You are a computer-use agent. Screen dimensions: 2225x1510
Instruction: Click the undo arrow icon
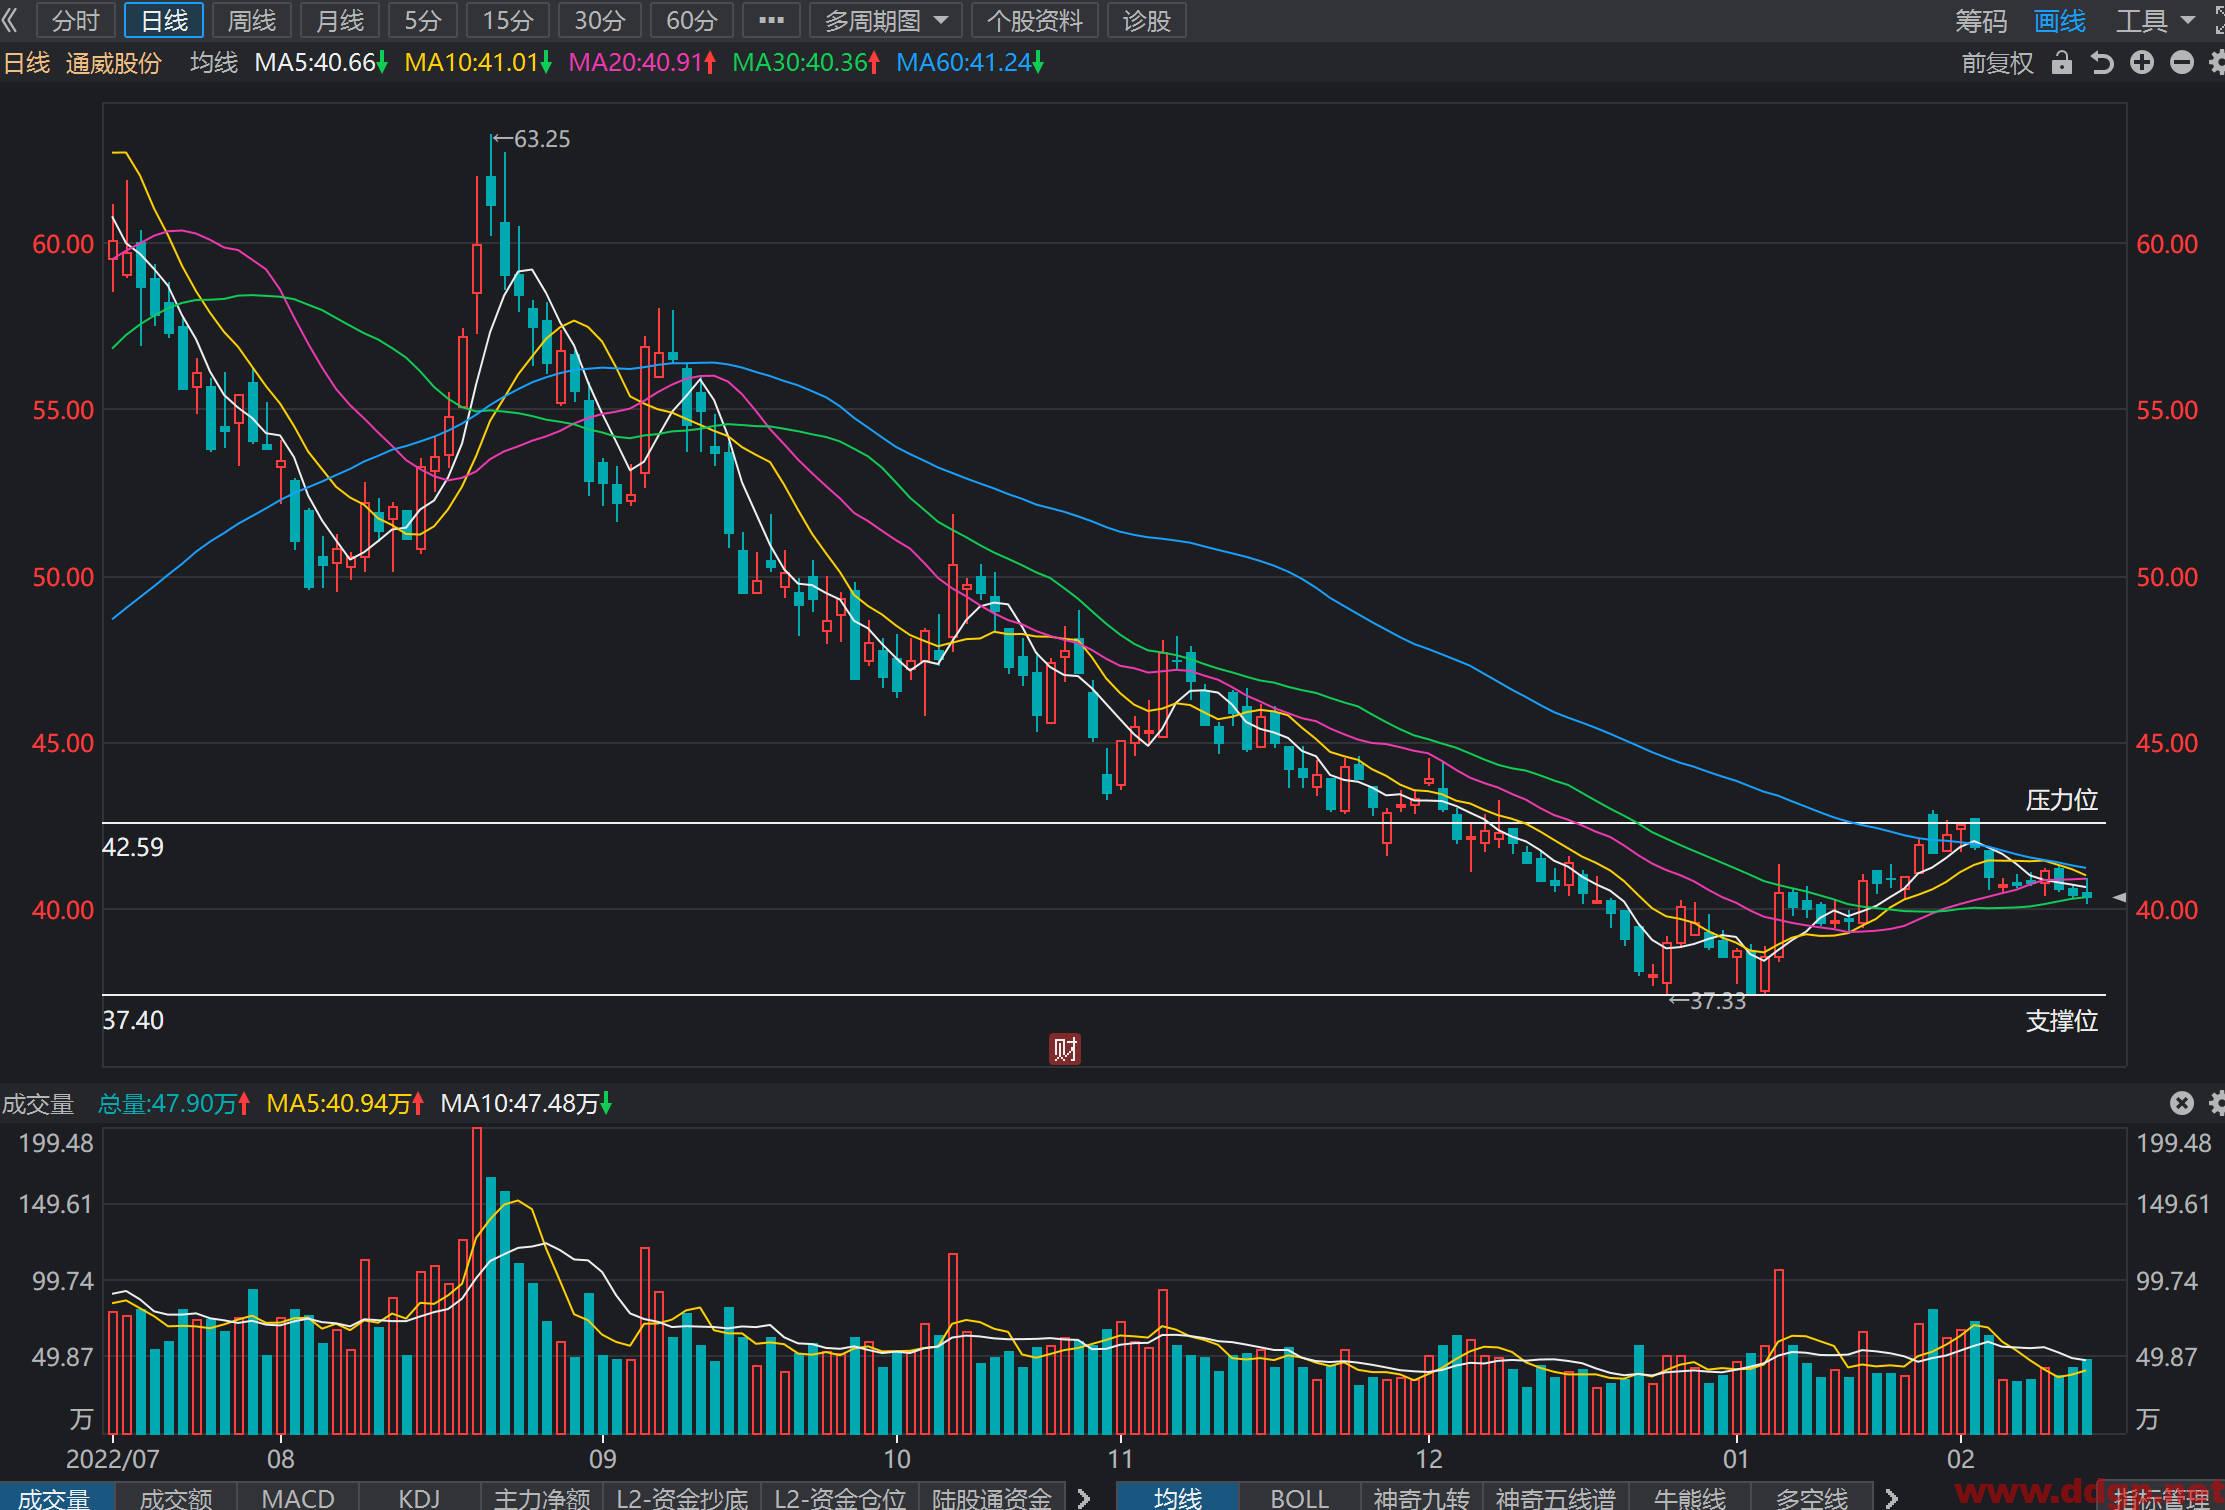2101,63
